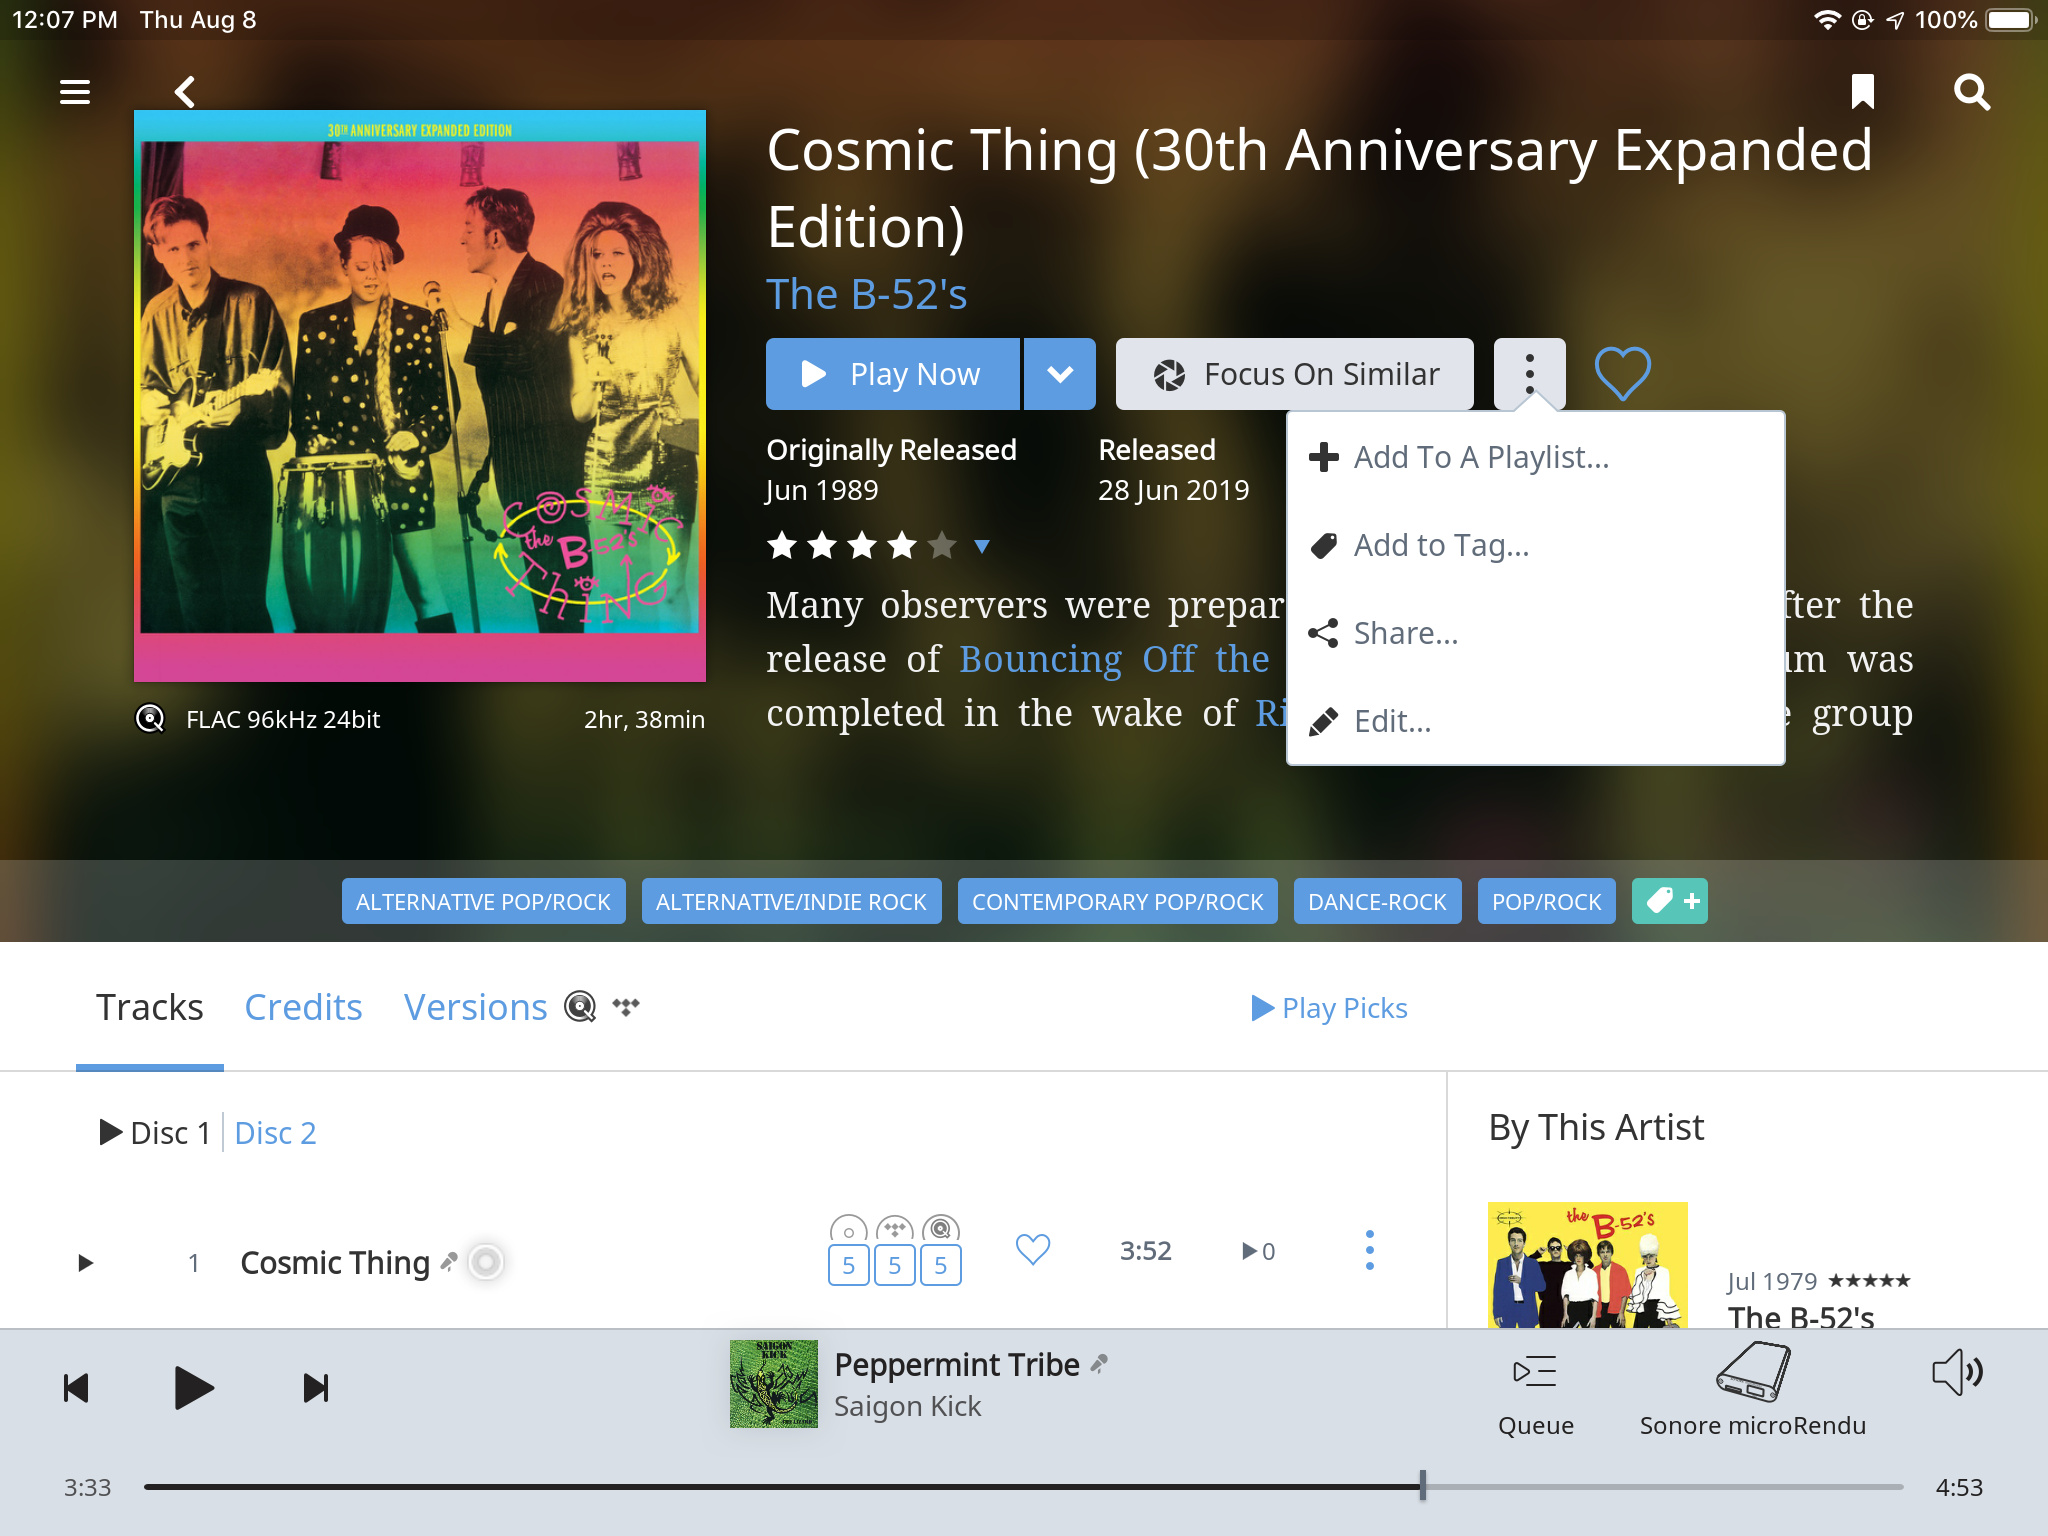This screenshot has height=1536, width=2048.
Task: Set album rating to five stars
Action: (941, 545)
